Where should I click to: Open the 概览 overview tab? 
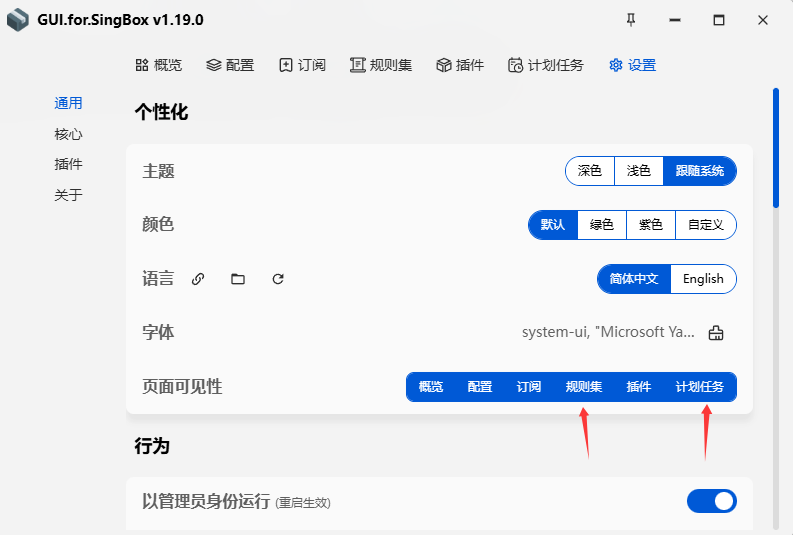click(159, 65)
